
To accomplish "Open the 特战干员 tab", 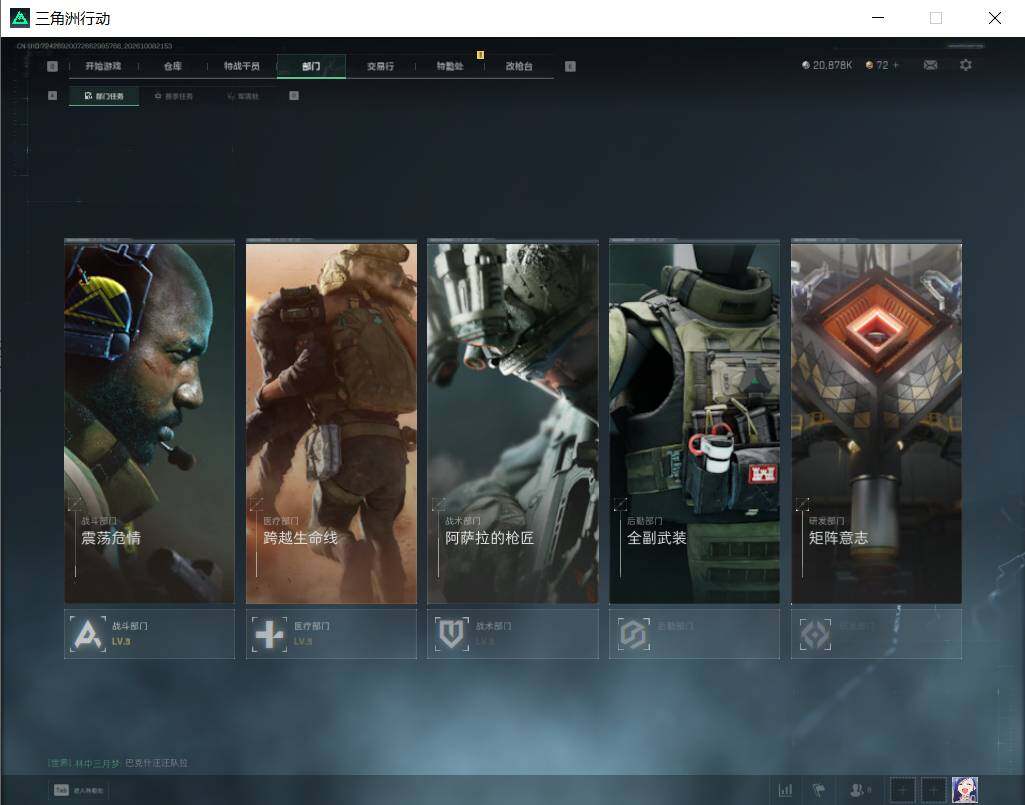I will pyautogui.click(x=242, y=66).
